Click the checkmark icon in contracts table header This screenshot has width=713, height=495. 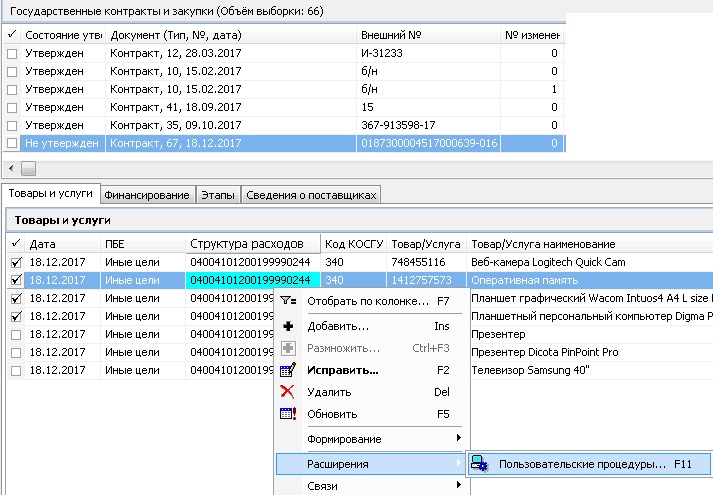pos(12,35)
